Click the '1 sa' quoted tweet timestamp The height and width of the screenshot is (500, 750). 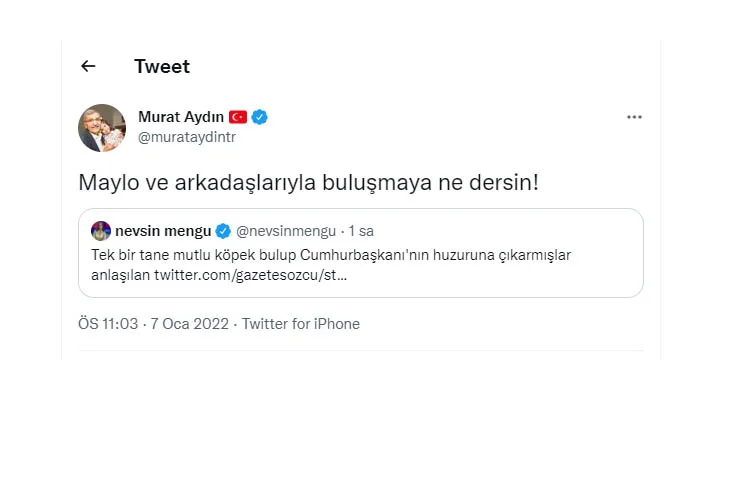[361, 231]
